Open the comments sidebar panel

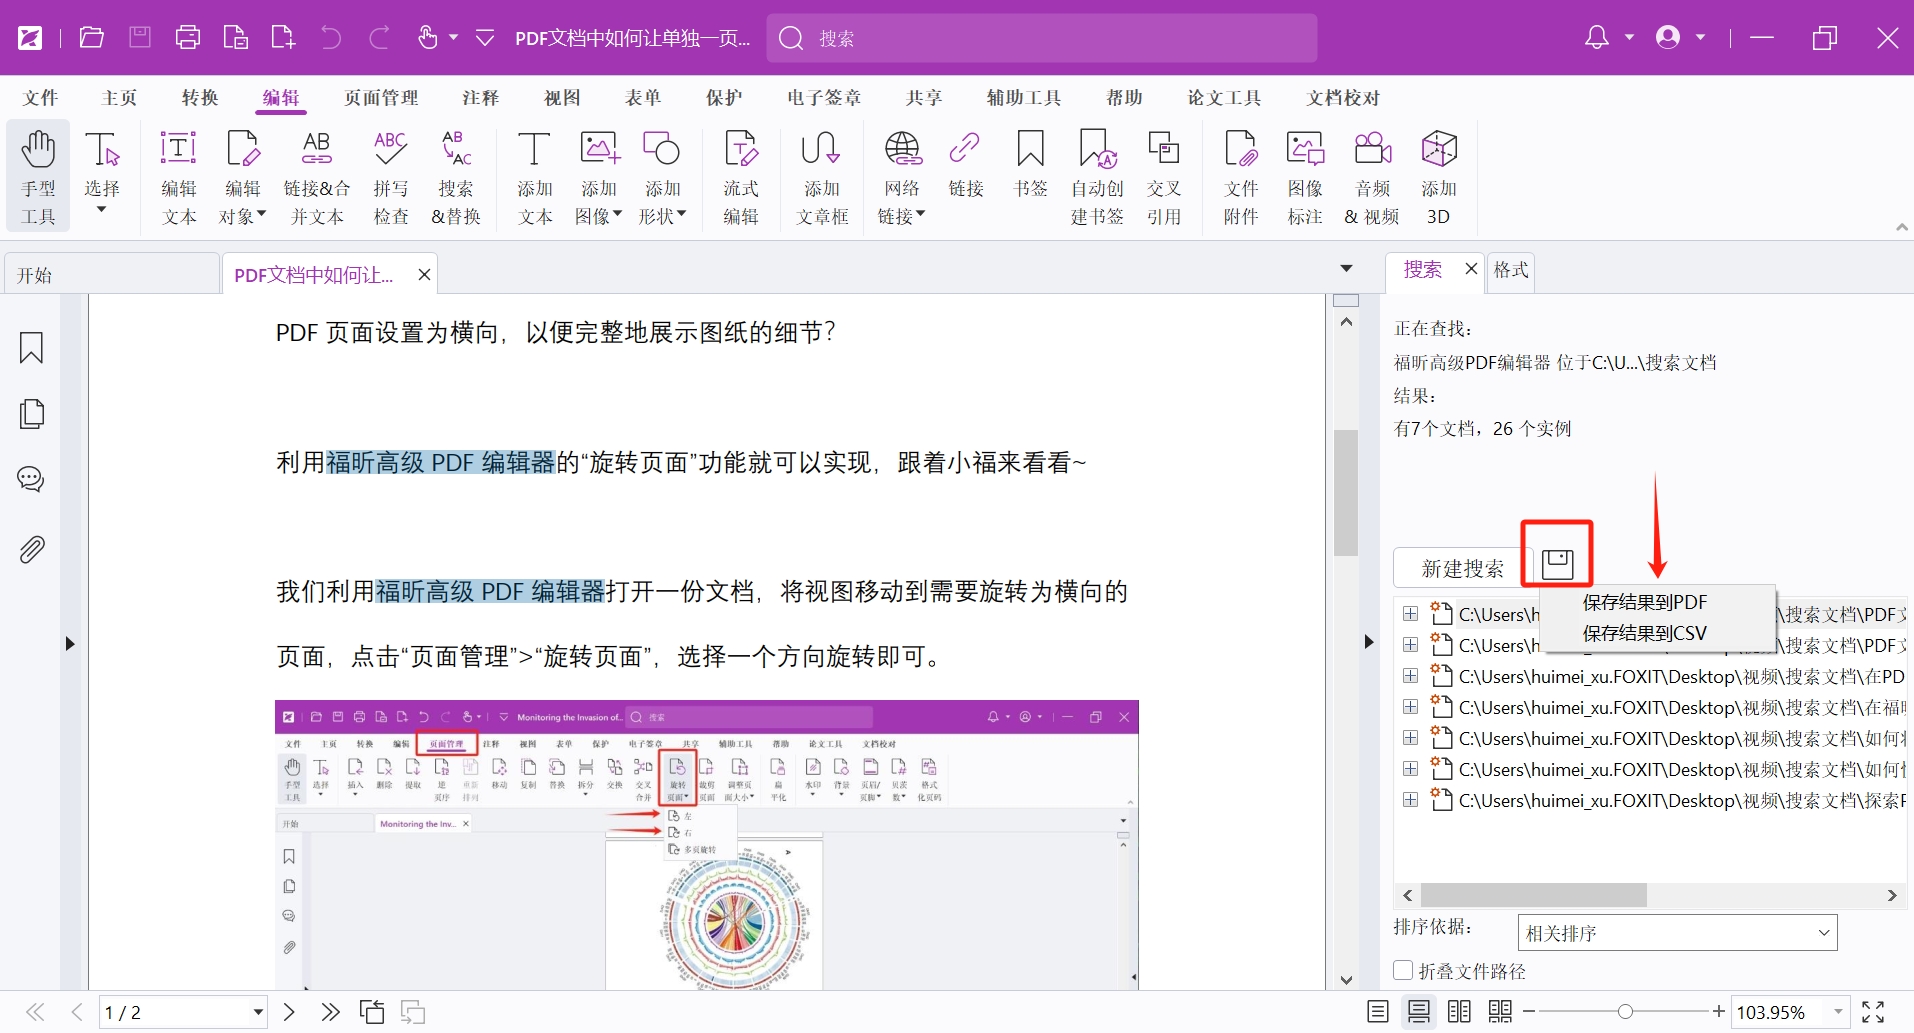pyautogui.click(x=31, y=479)
